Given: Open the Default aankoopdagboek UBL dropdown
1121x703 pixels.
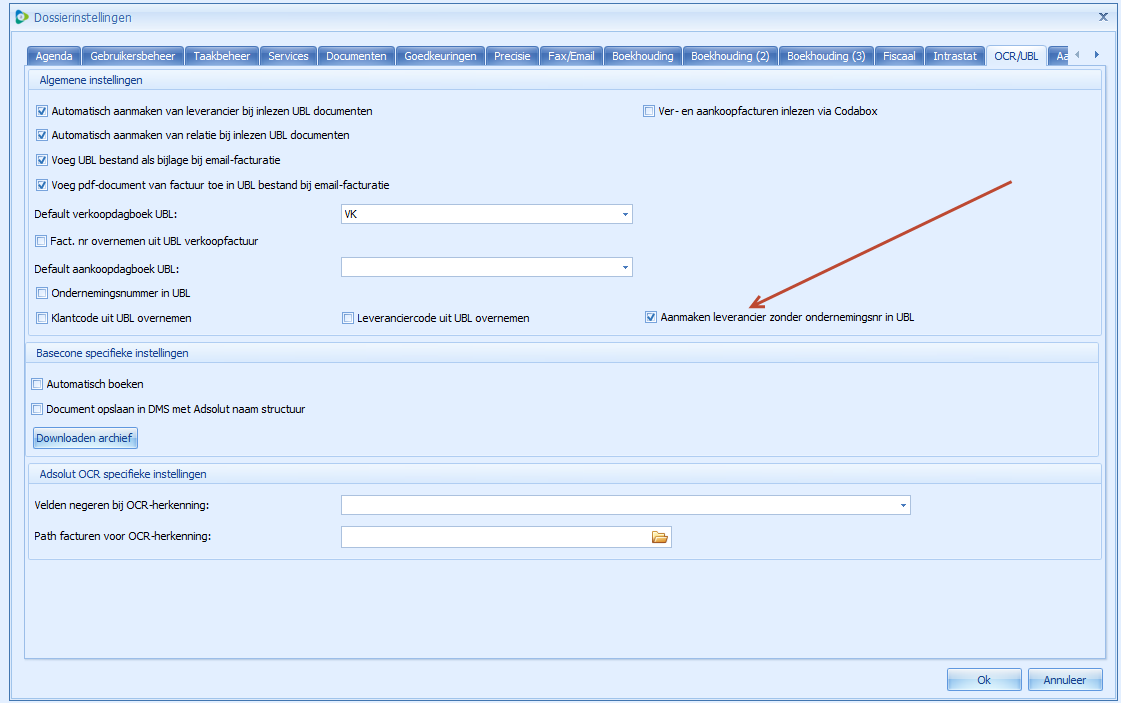Looking at the screenshot, I should coord(625,267).
